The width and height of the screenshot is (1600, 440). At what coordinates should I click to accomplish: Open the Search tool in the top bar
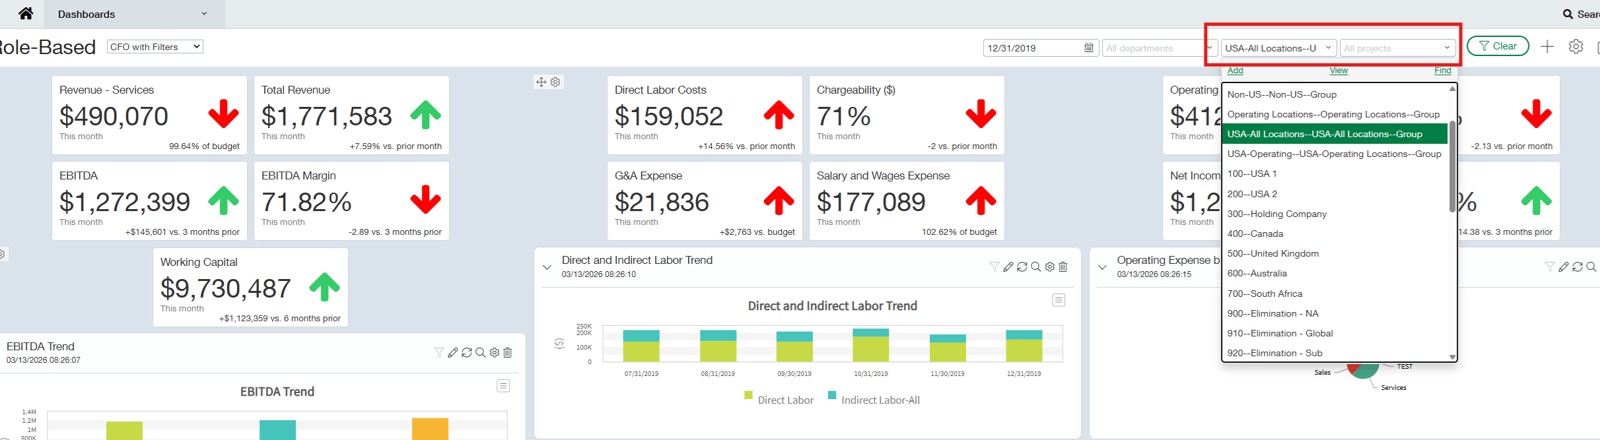coord(1581,14)
